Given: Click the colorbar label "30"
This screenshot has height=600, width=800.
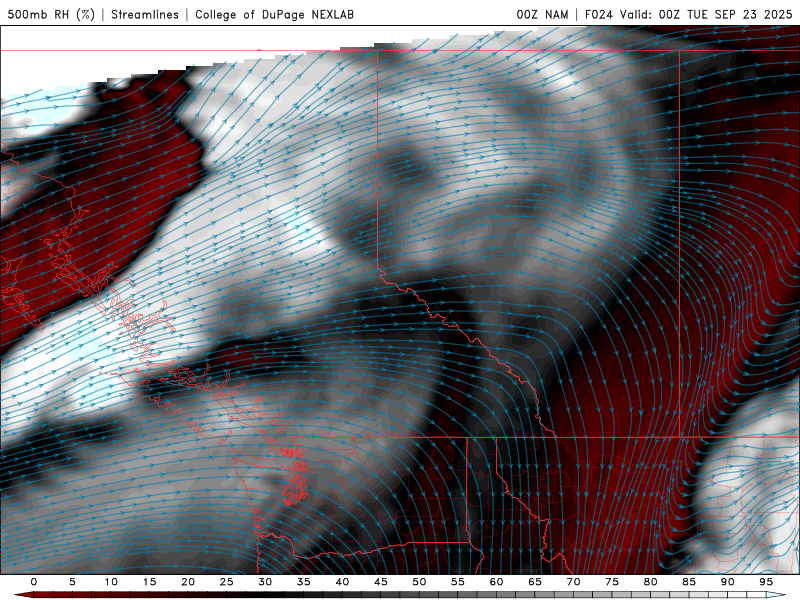Looking at the screenshot, I should pos(265,582).
